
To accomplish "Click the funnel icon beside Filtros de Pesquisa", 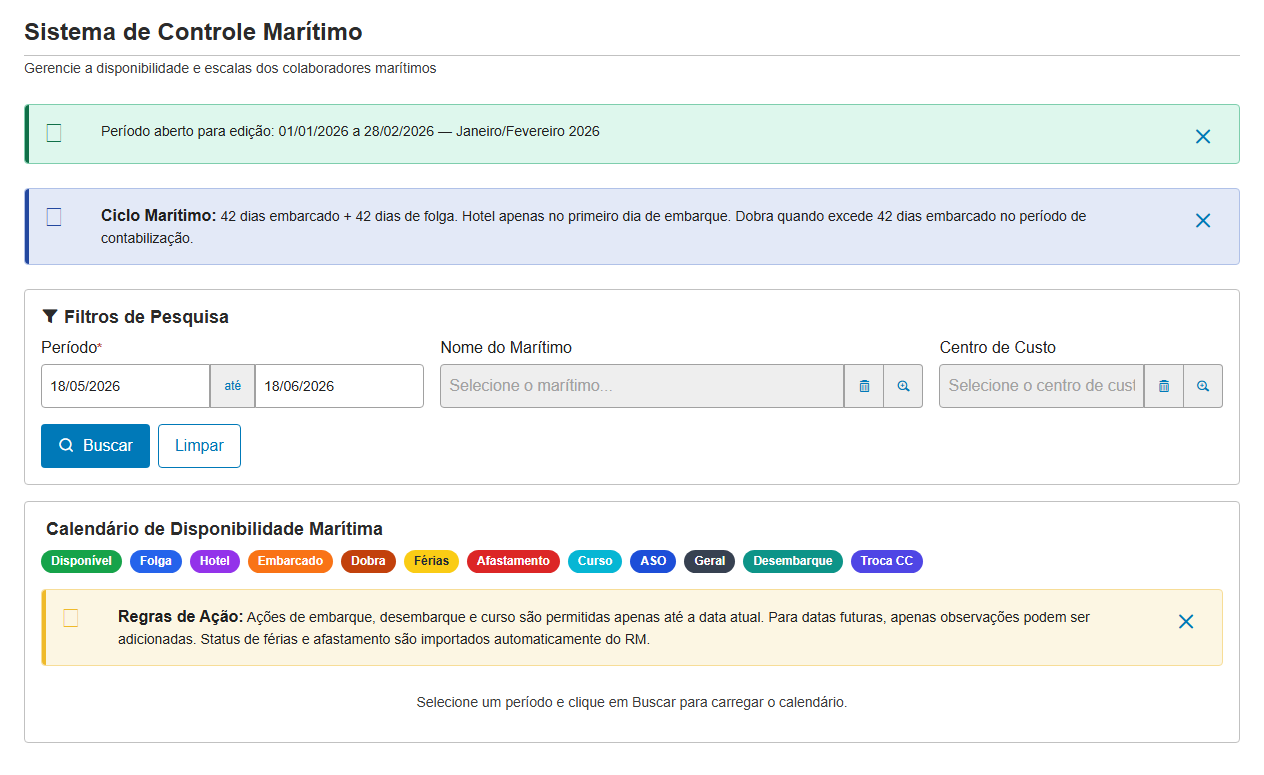I will 50,316.
